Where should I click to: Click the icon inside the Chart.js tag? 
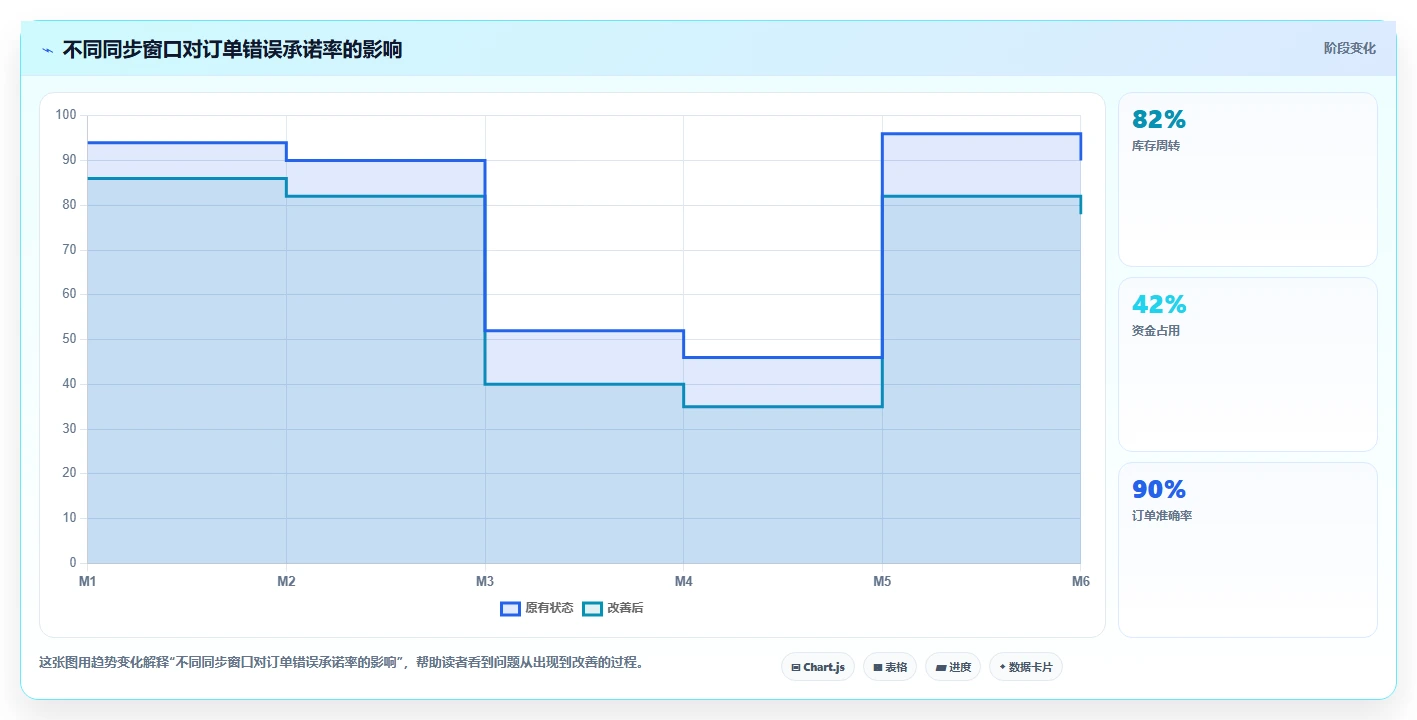coord(795,667)
